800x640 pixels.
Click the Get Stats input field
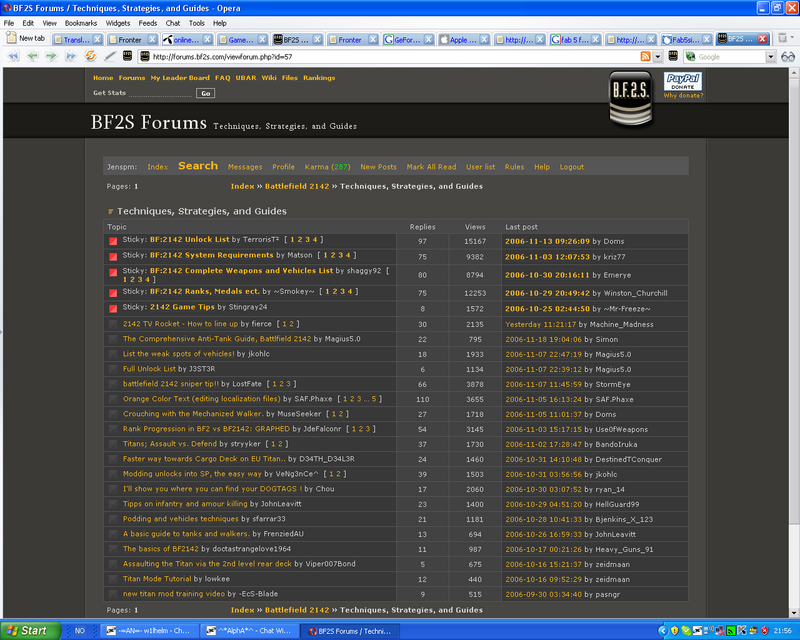pyautogui.click(x=161, y=93)
